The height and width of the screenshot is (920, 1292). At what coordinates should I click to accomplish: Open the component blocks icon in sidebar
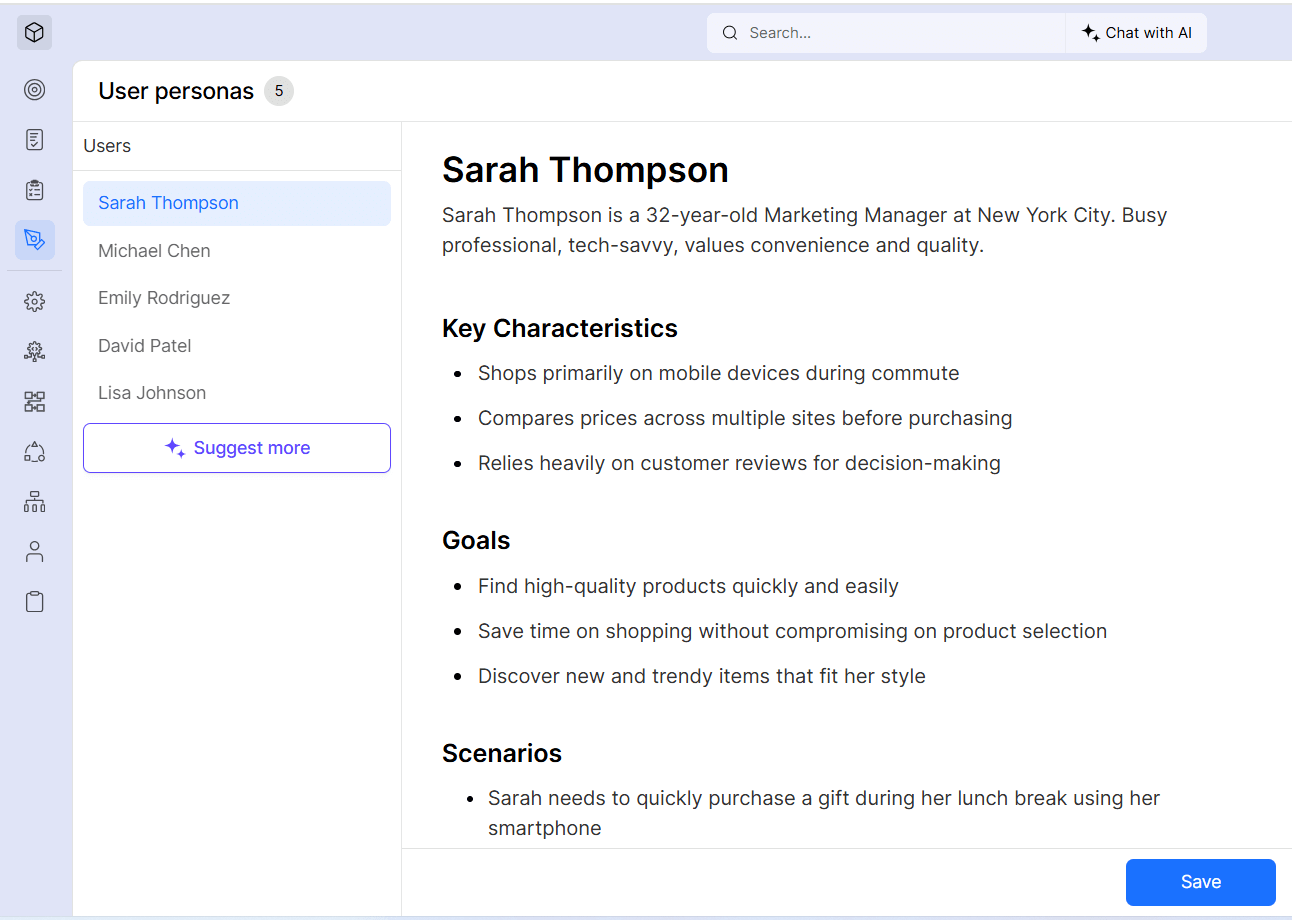click(35, 401)
